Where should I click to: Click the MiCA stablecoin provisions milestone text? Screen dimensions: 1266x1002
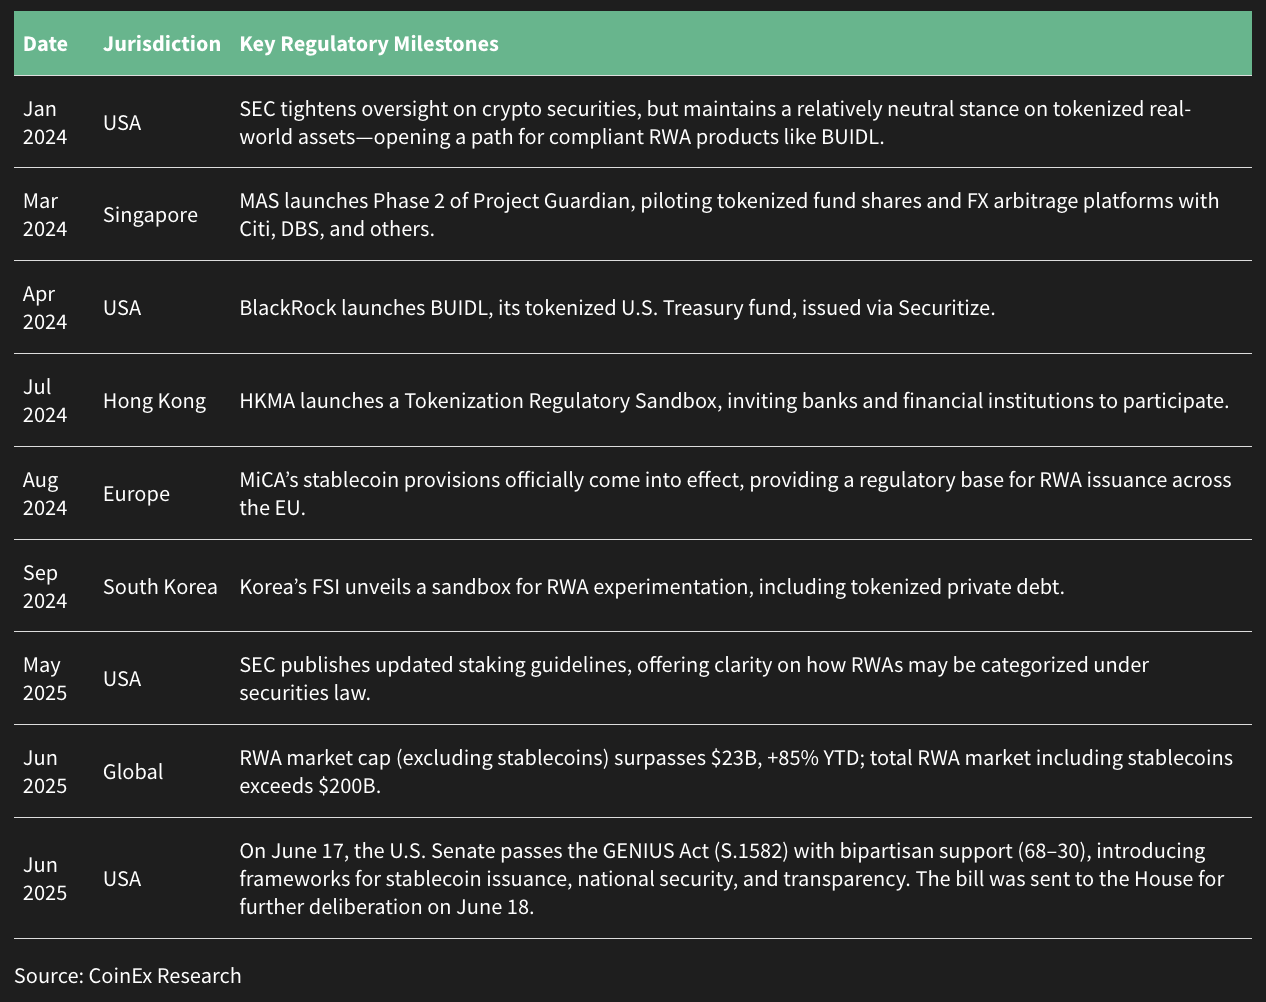click(735, 493)
